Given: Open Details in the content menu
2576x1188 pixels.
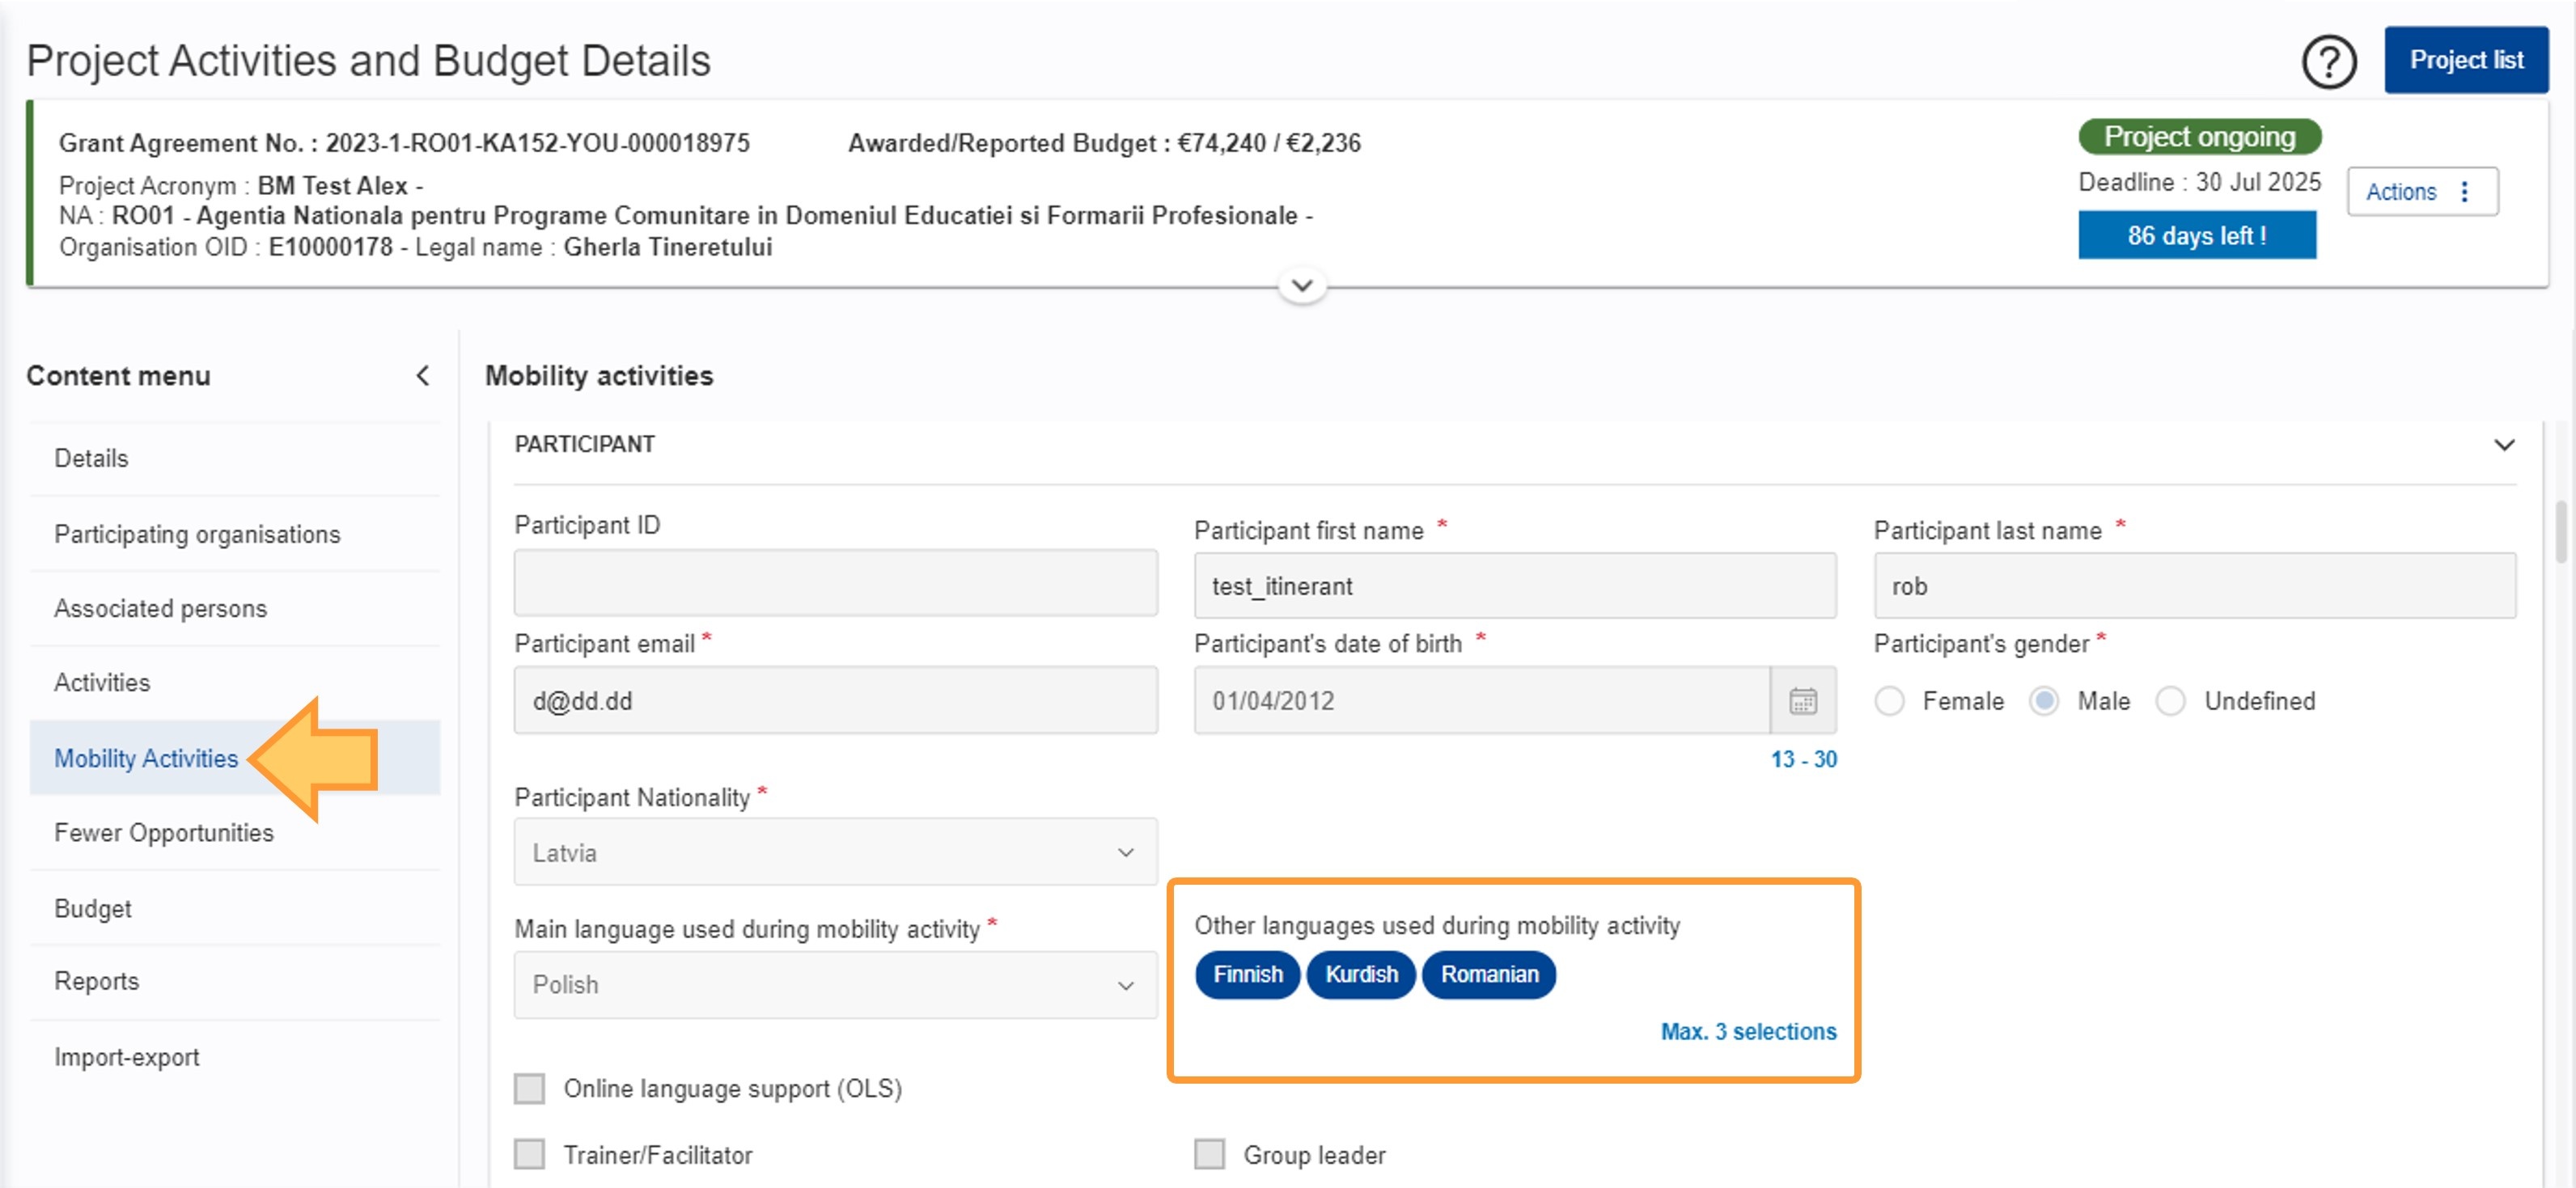Looking at the screenshot, I should pyautogui.click(x=235, y=458).
